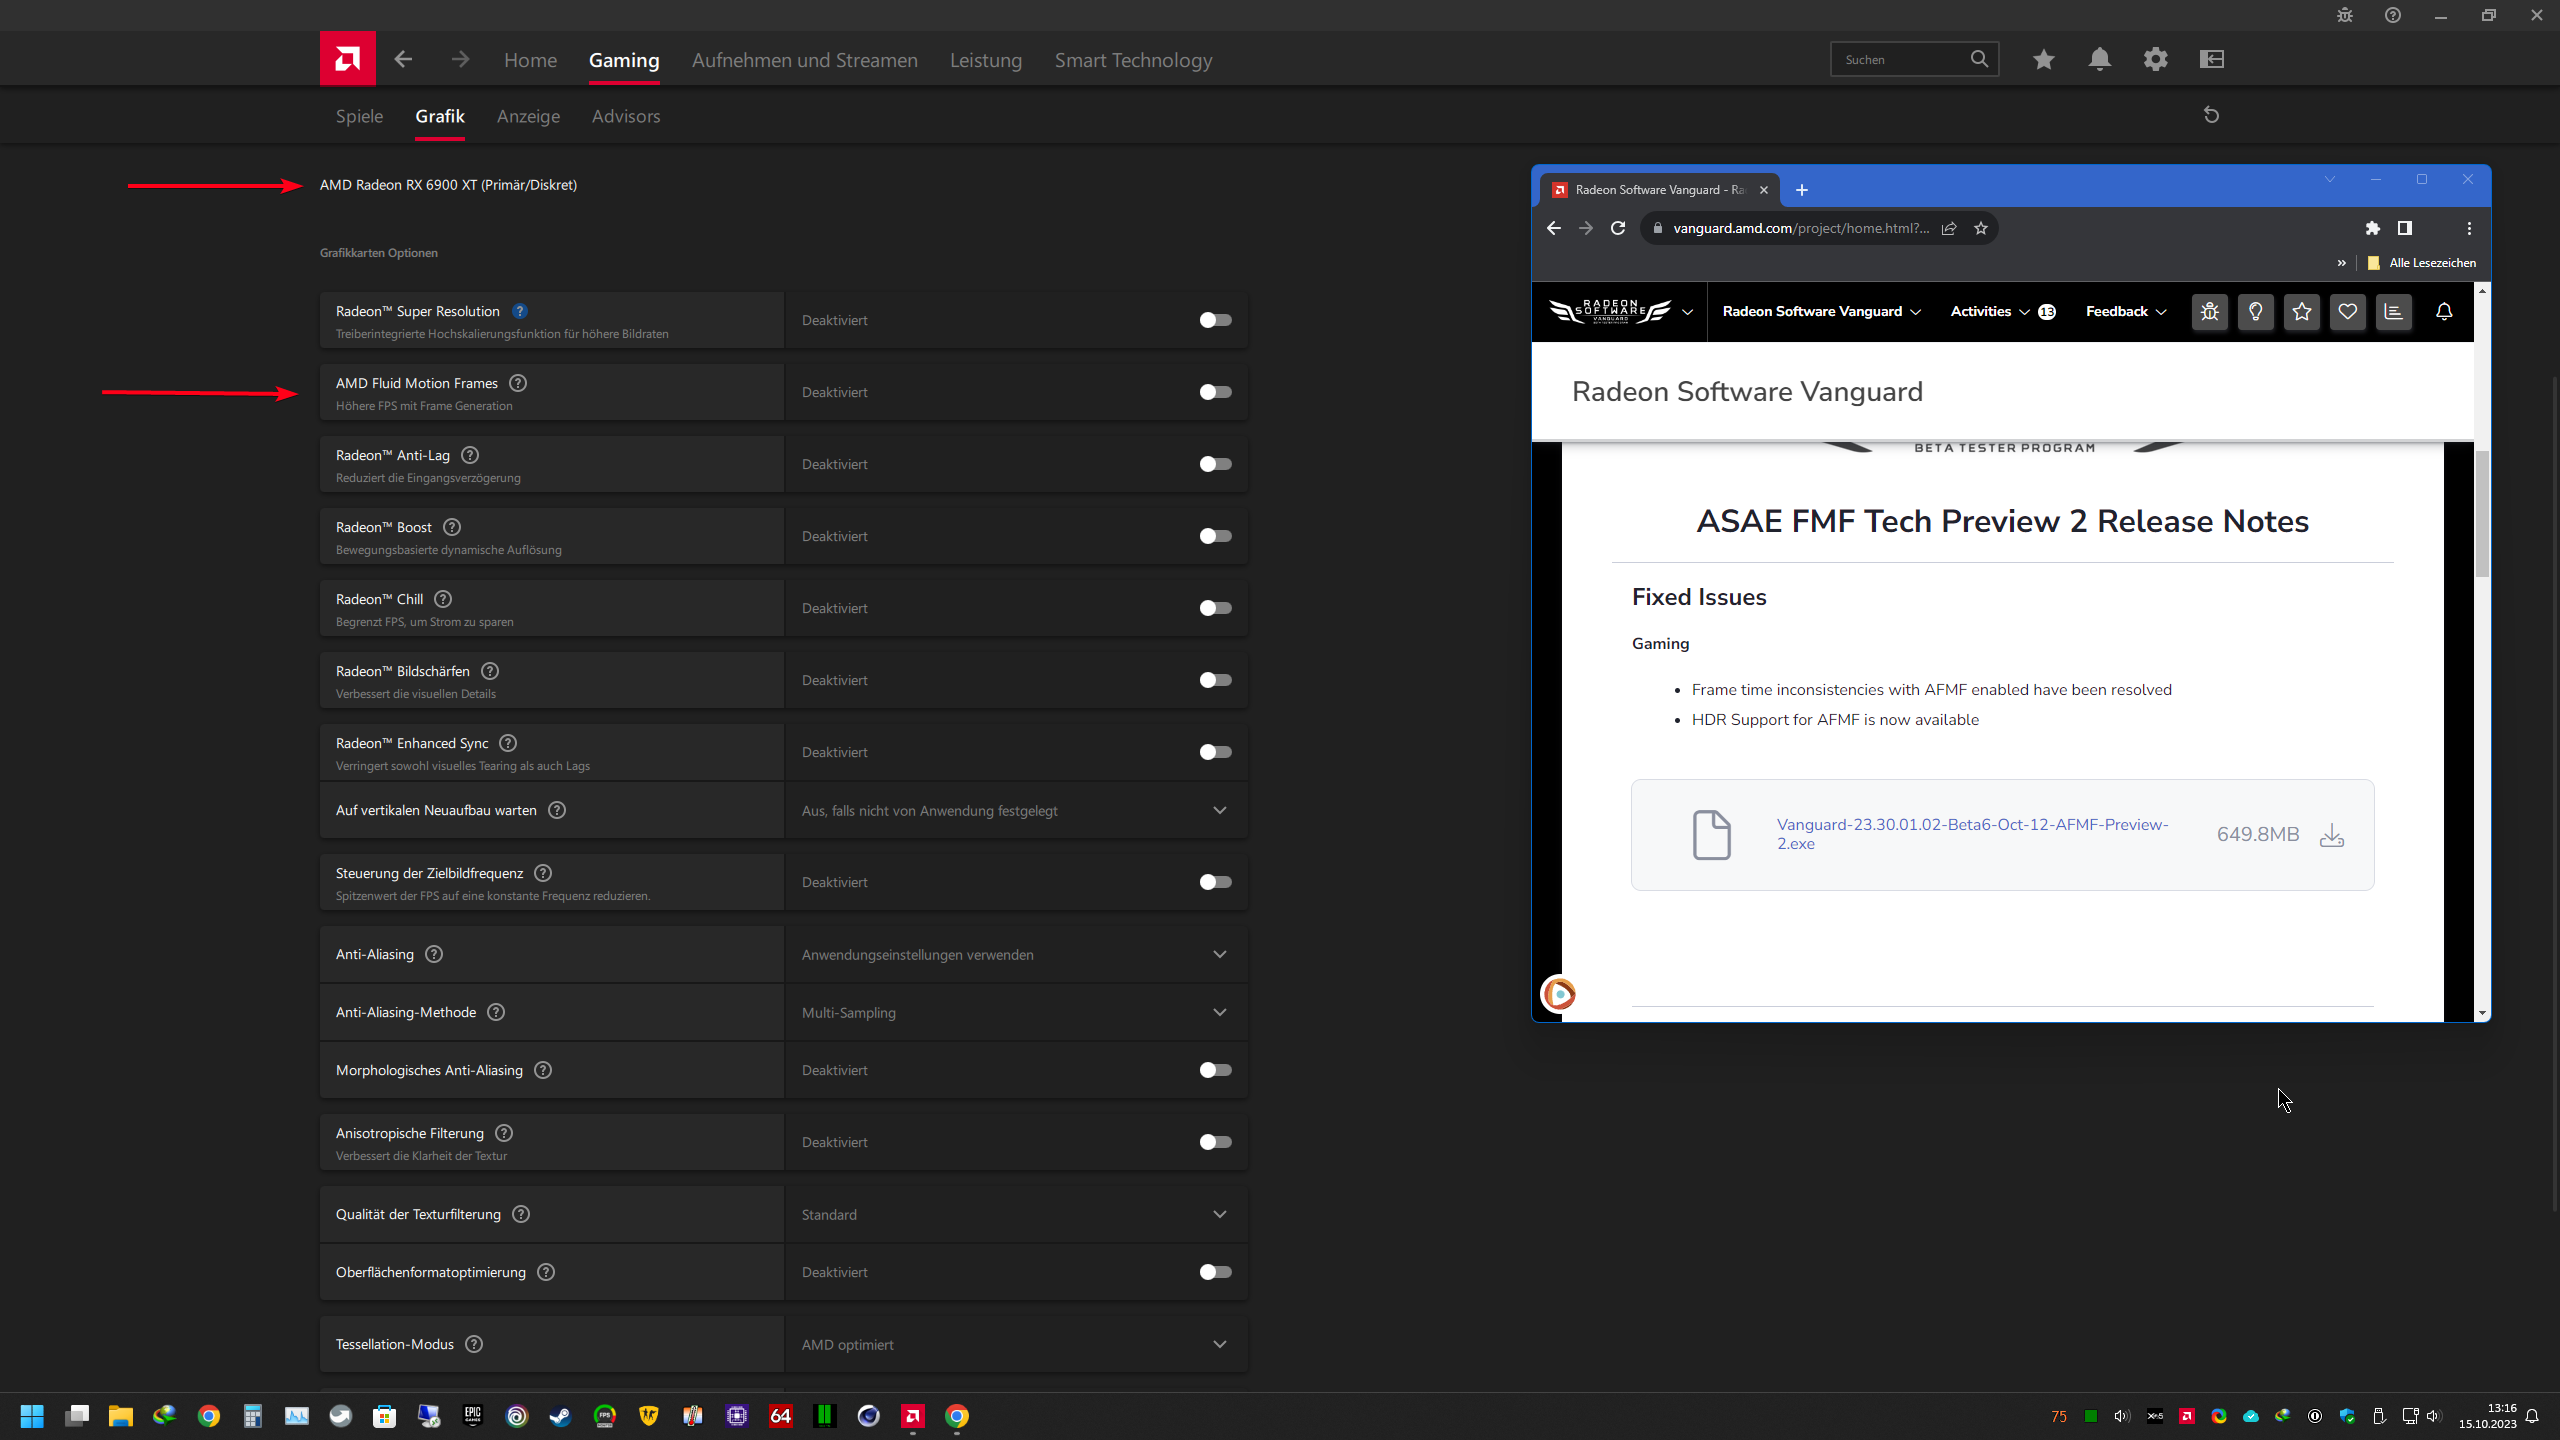
Task: Expand the Anti-Aliasing dropdown
Action: (1219, 954)
